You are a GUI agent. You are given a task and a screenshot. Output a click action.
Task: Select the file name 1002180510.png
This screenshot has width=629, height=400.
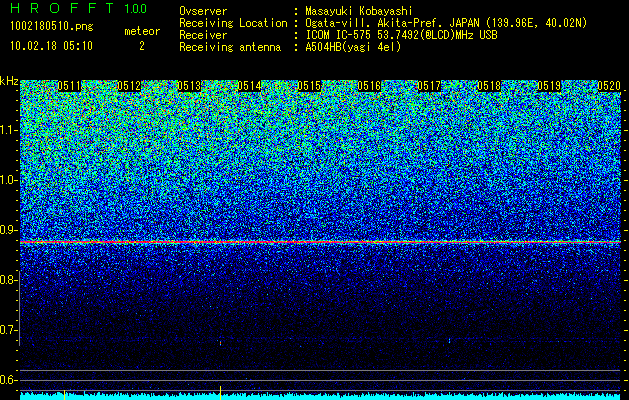point(52,26)
